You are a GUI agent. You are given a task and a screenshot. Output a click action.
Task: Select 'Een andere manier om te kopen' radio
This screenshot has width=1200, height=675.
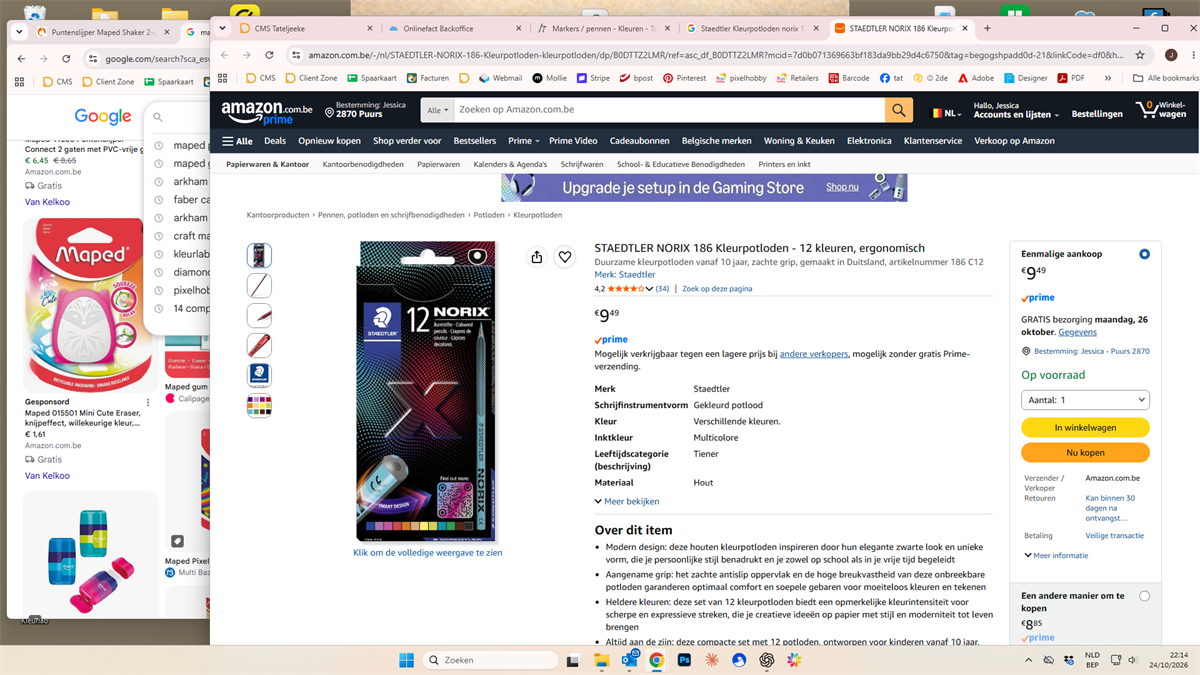(x=1144, y=596)
